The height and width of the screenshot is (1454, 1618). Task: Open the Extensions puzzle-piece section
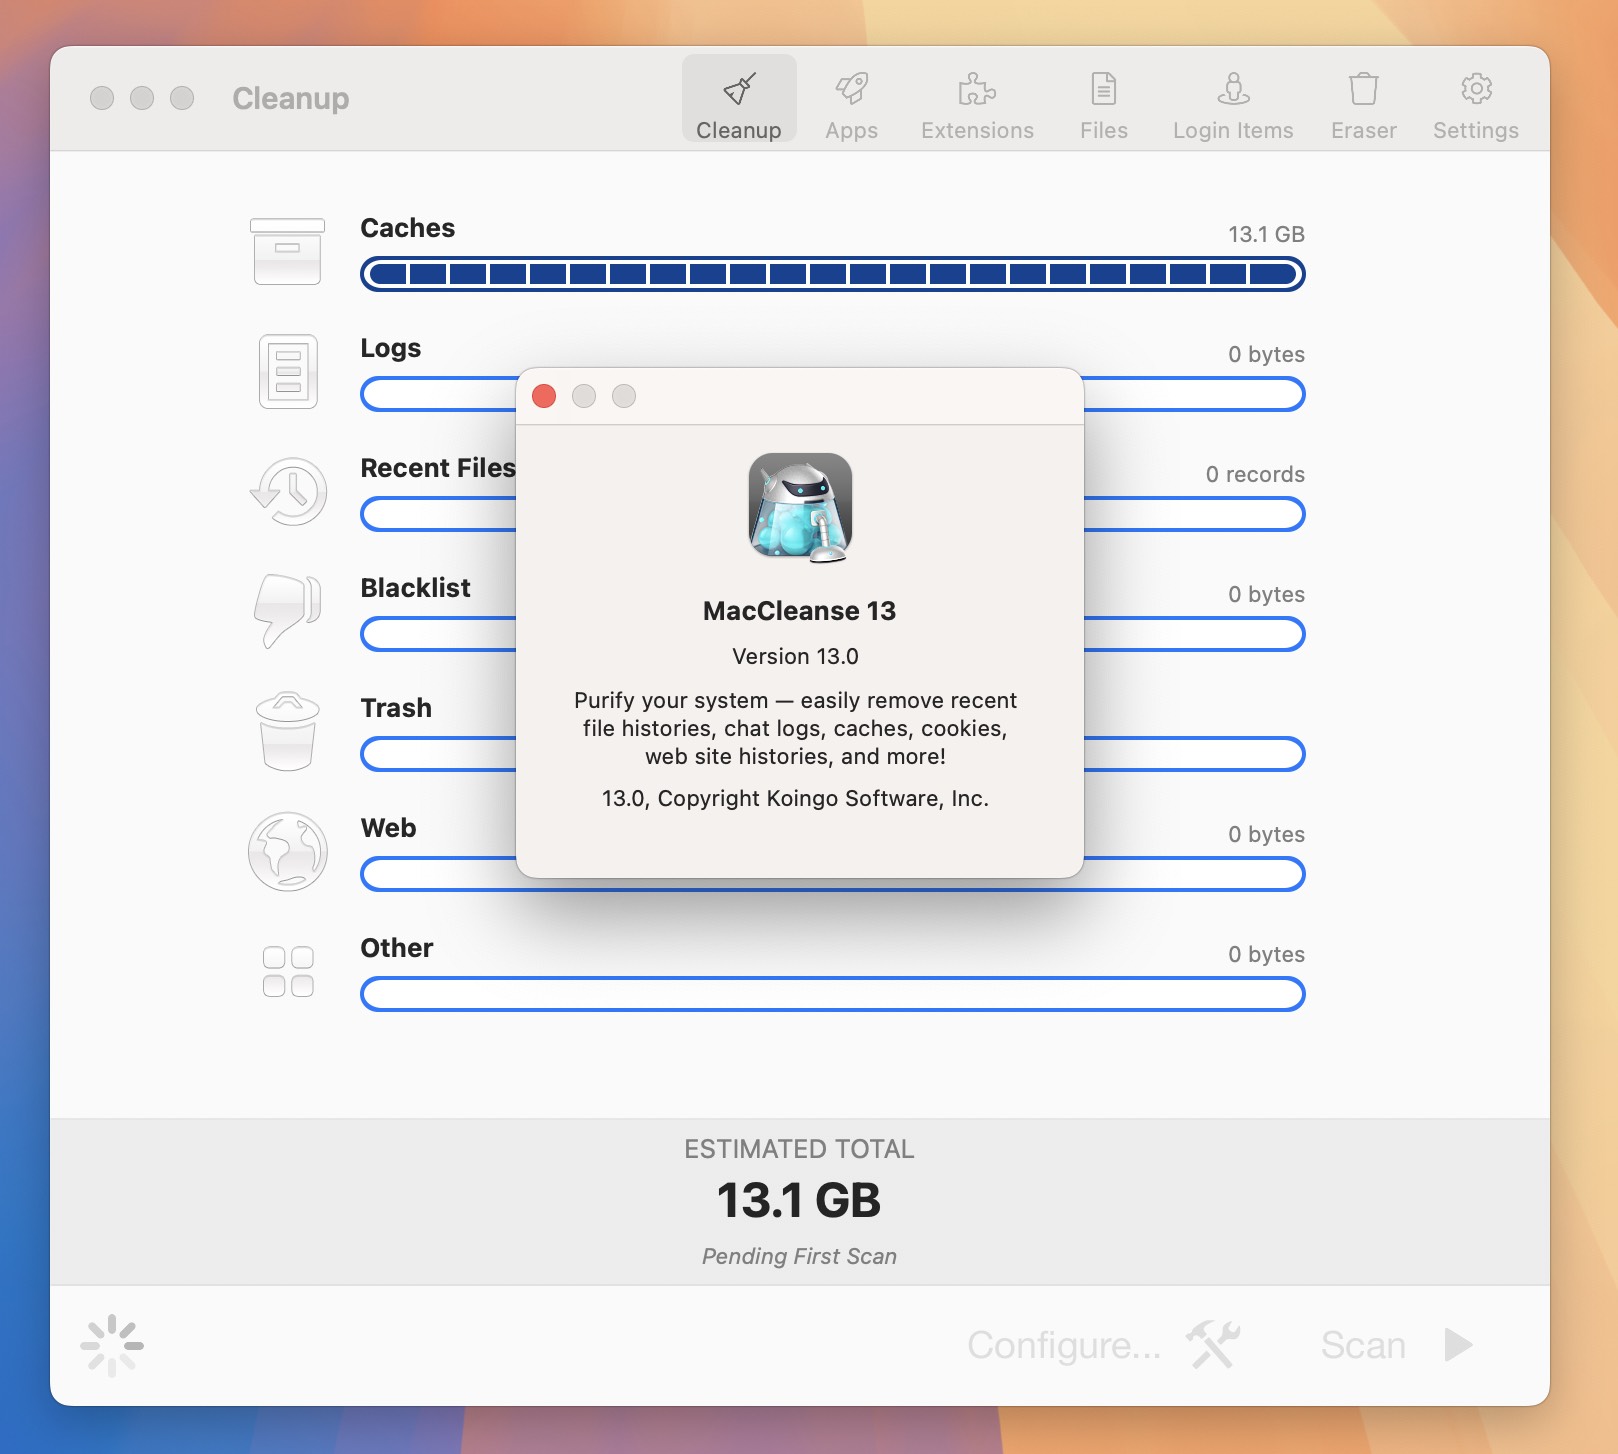click(976, 100)
